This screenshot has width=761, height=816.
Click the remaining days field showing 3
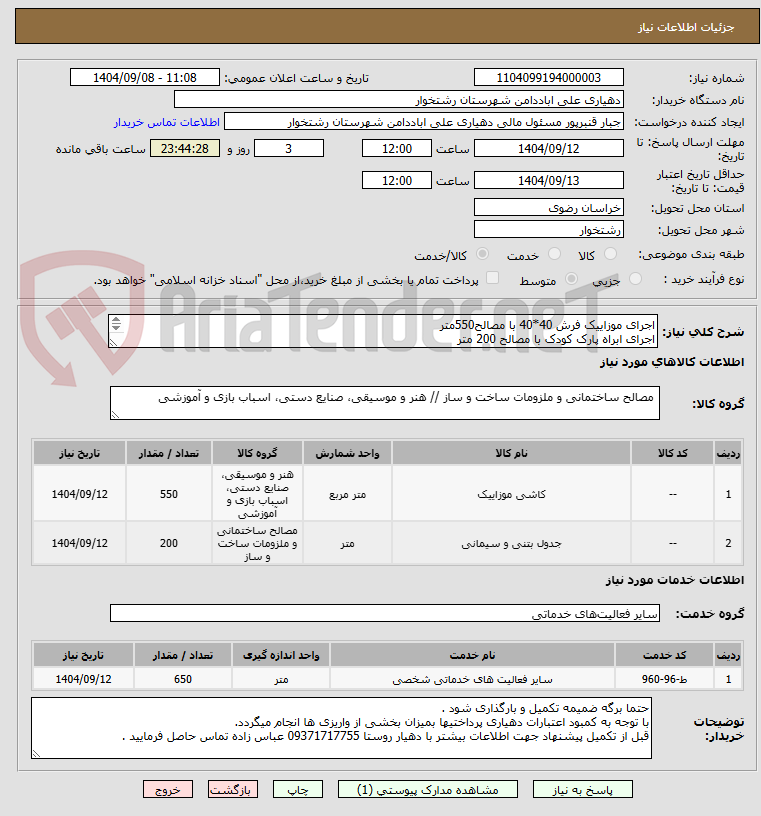[288, 149]
